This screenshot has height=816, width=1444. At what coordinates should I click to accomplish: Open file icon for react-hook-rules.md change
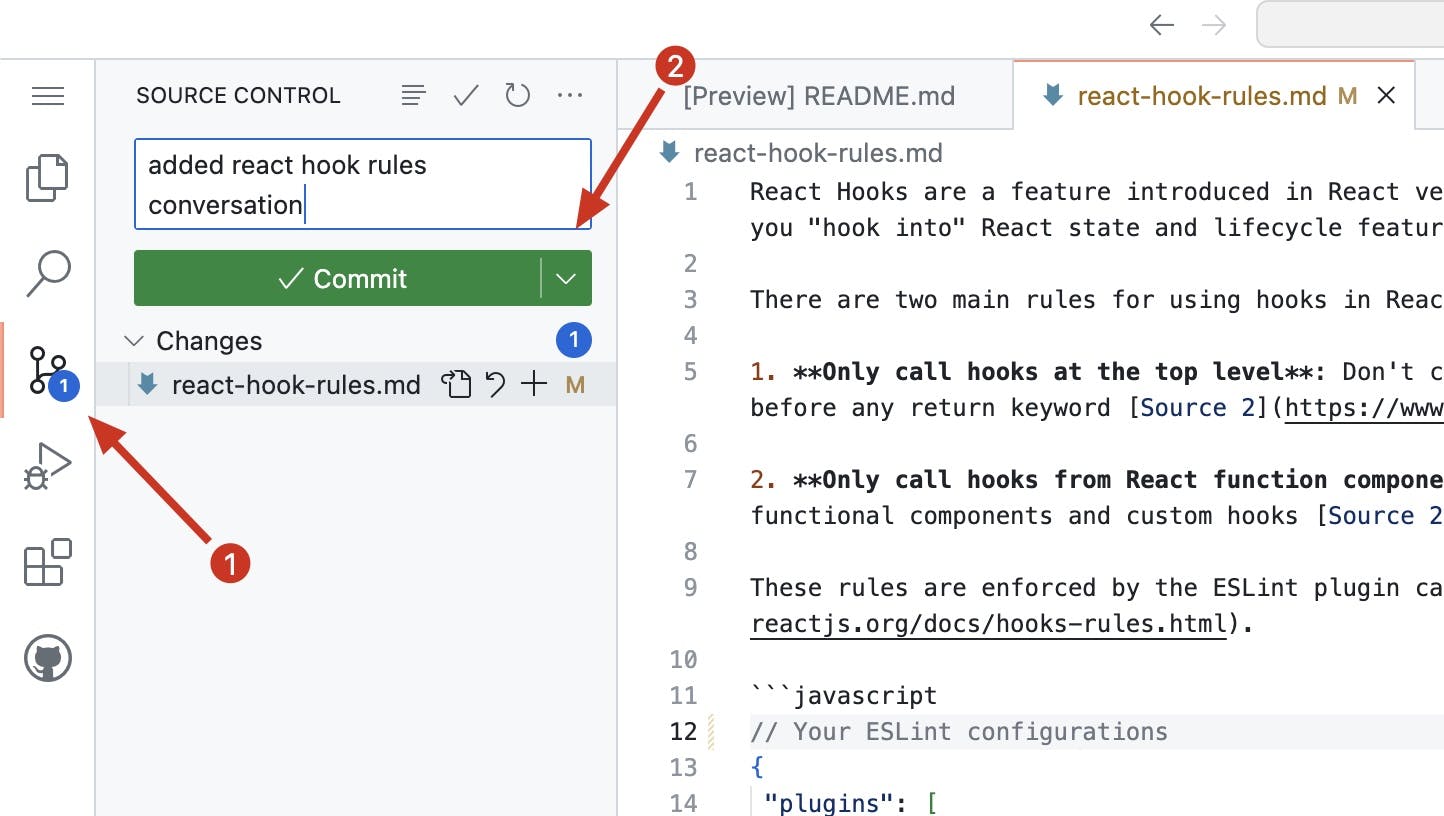457,385
